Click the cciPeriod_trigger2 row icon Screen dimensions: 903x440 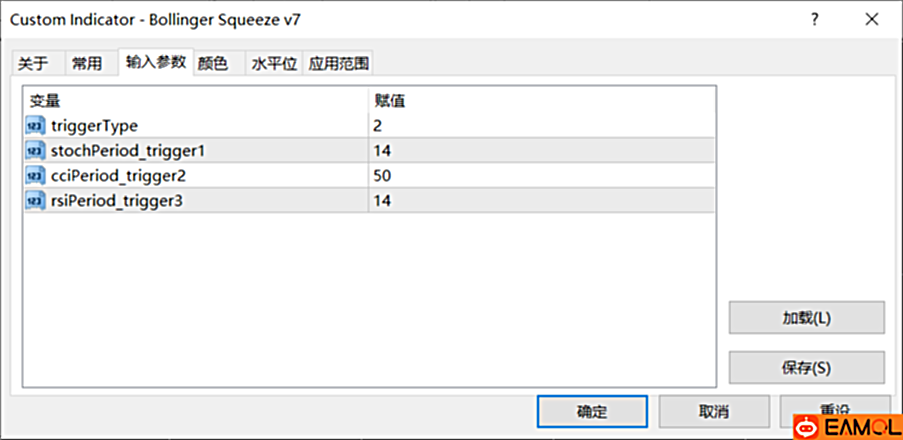pyautogui.click(x=35, y=176)
